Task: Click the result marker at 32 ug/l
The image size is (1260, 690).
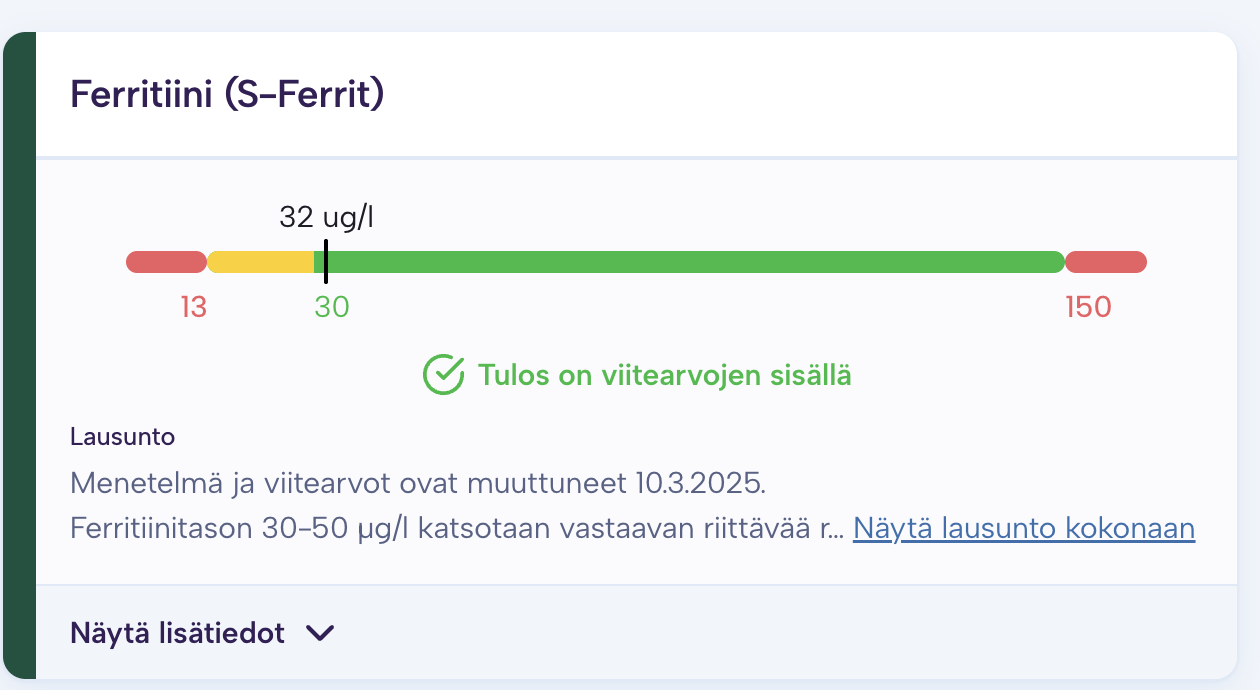Action: tap(326, 261)
